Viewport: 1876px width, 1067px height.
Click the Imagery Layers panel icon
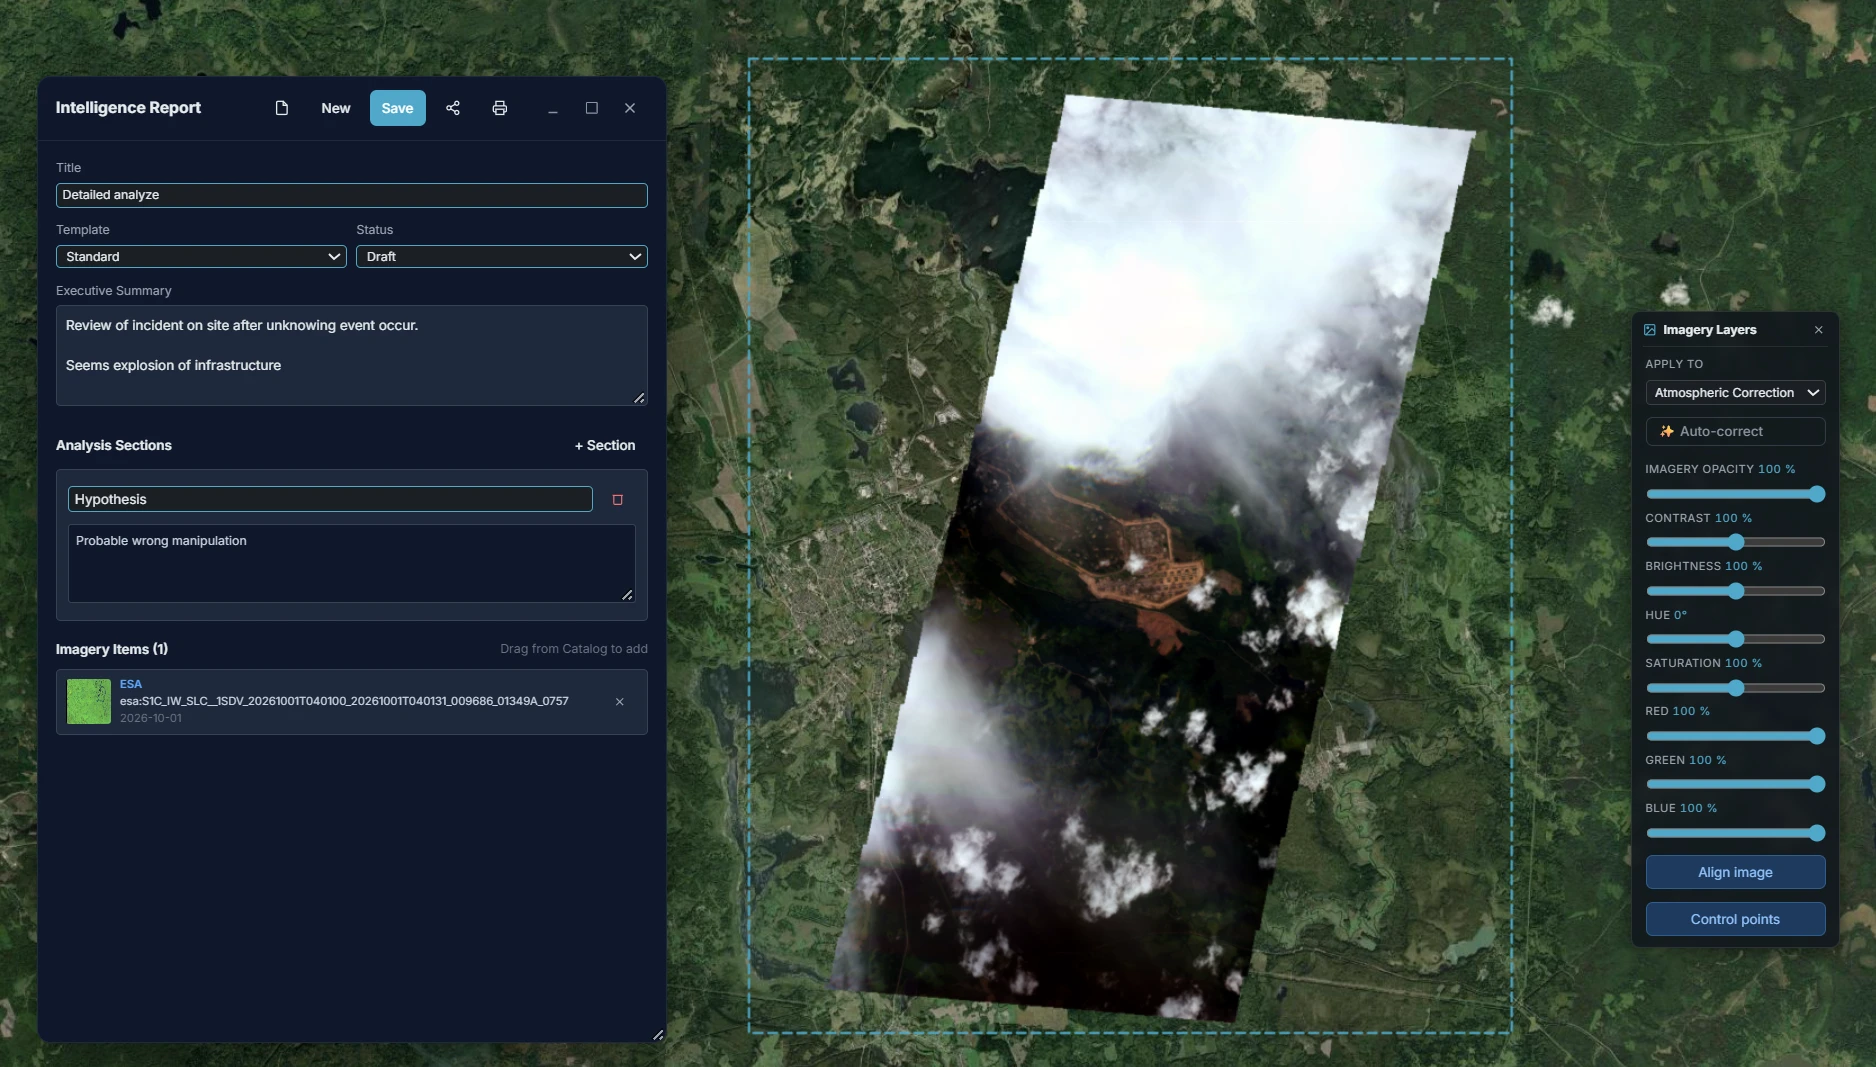pos(1650,330)
